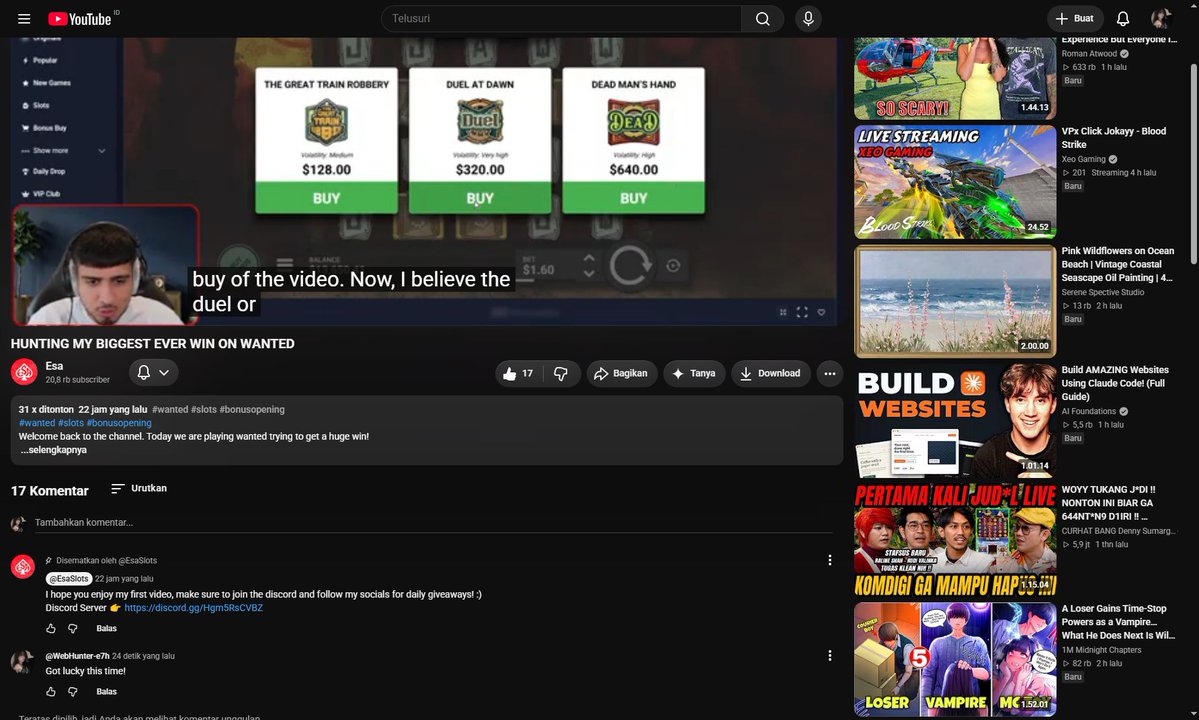The image size is (1199, 720).
Task: Dislike the video with thumbs down
Action: (561, 373)
